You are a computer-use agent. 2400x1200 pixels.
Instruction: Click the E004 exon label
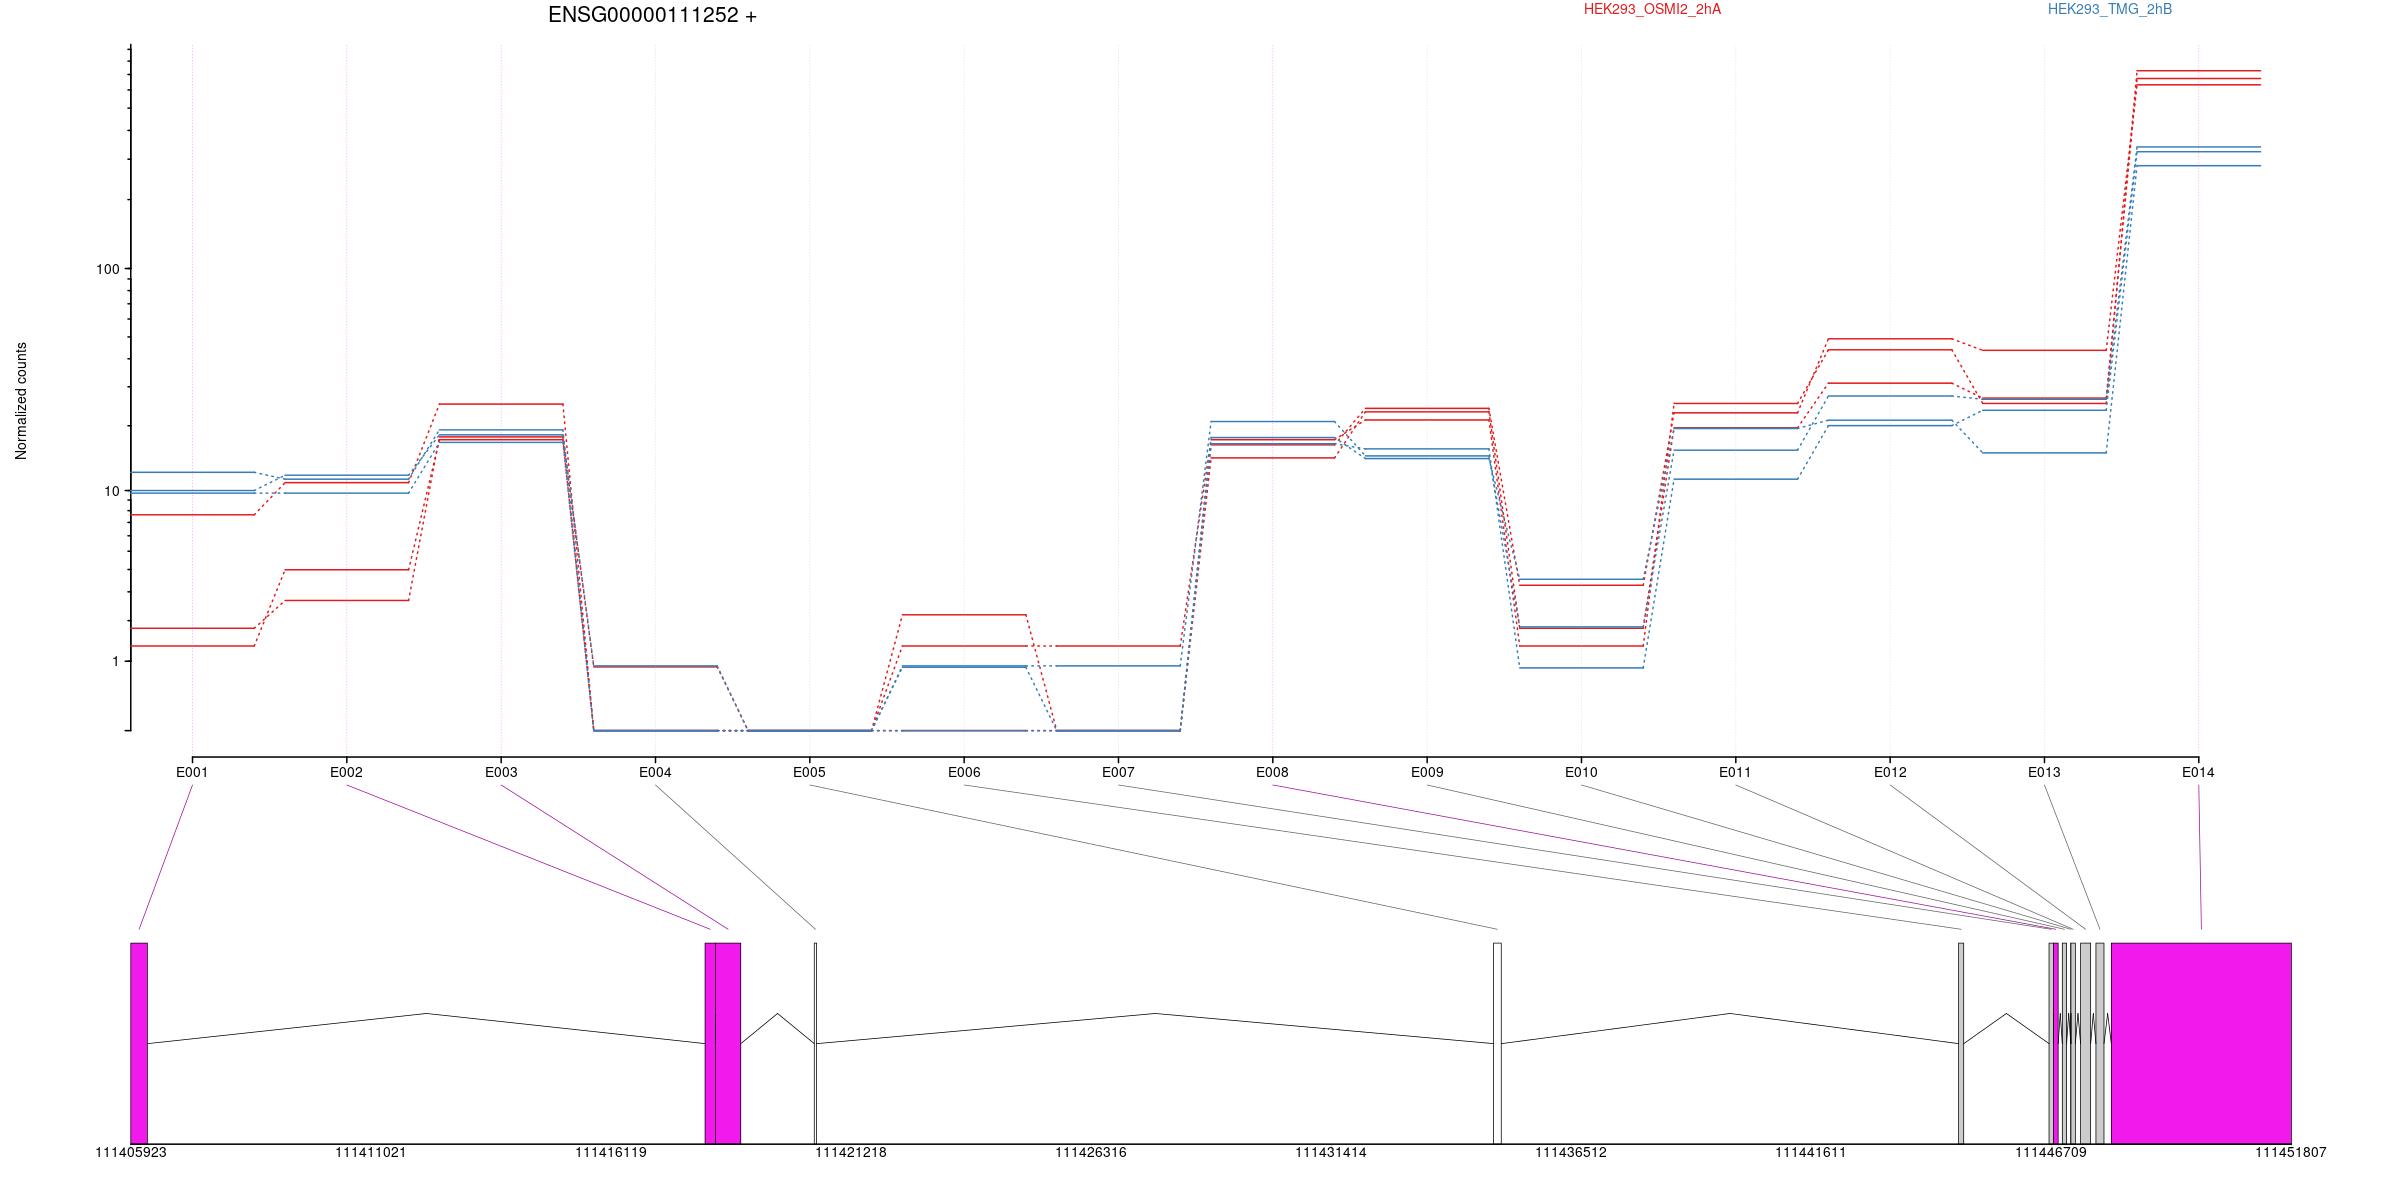click(655, 772)
